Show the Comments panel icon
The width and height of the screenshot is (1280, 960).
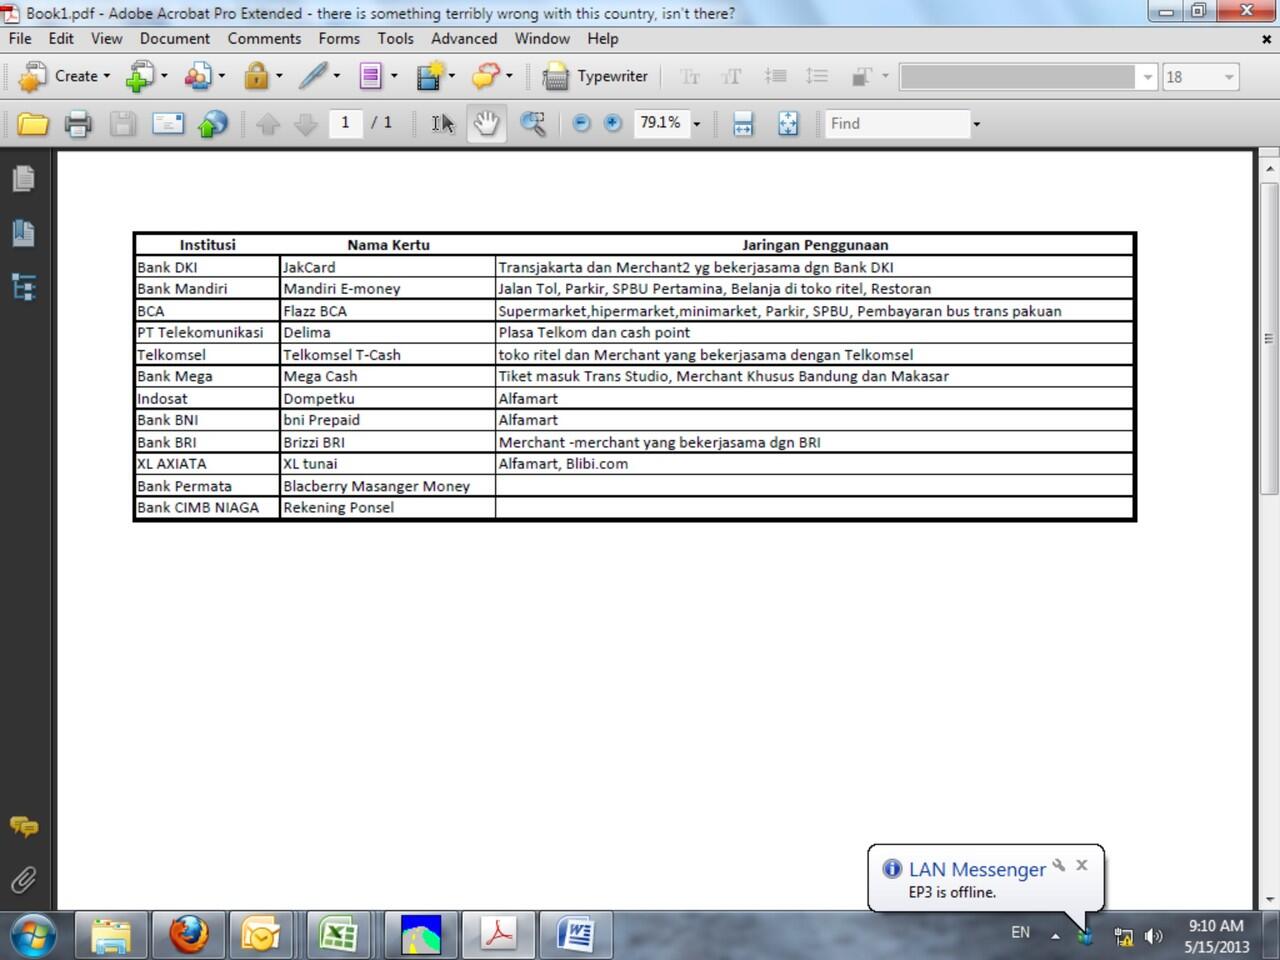pyautogui.click(x=24, y=827)
